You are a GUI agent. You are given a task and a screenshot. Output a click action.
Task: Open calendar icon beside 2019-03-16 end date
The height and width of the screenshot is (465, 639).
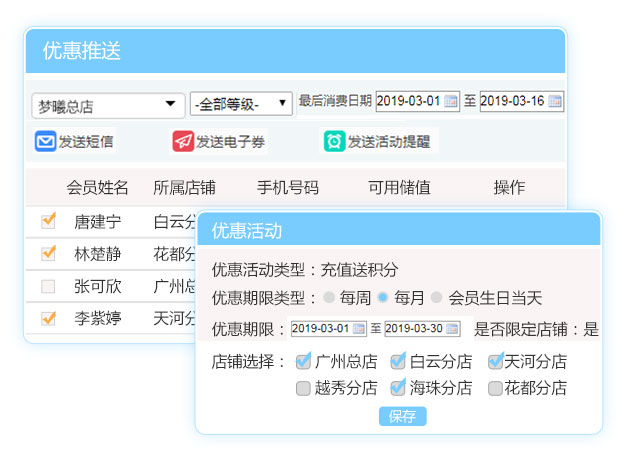point(555,101)
